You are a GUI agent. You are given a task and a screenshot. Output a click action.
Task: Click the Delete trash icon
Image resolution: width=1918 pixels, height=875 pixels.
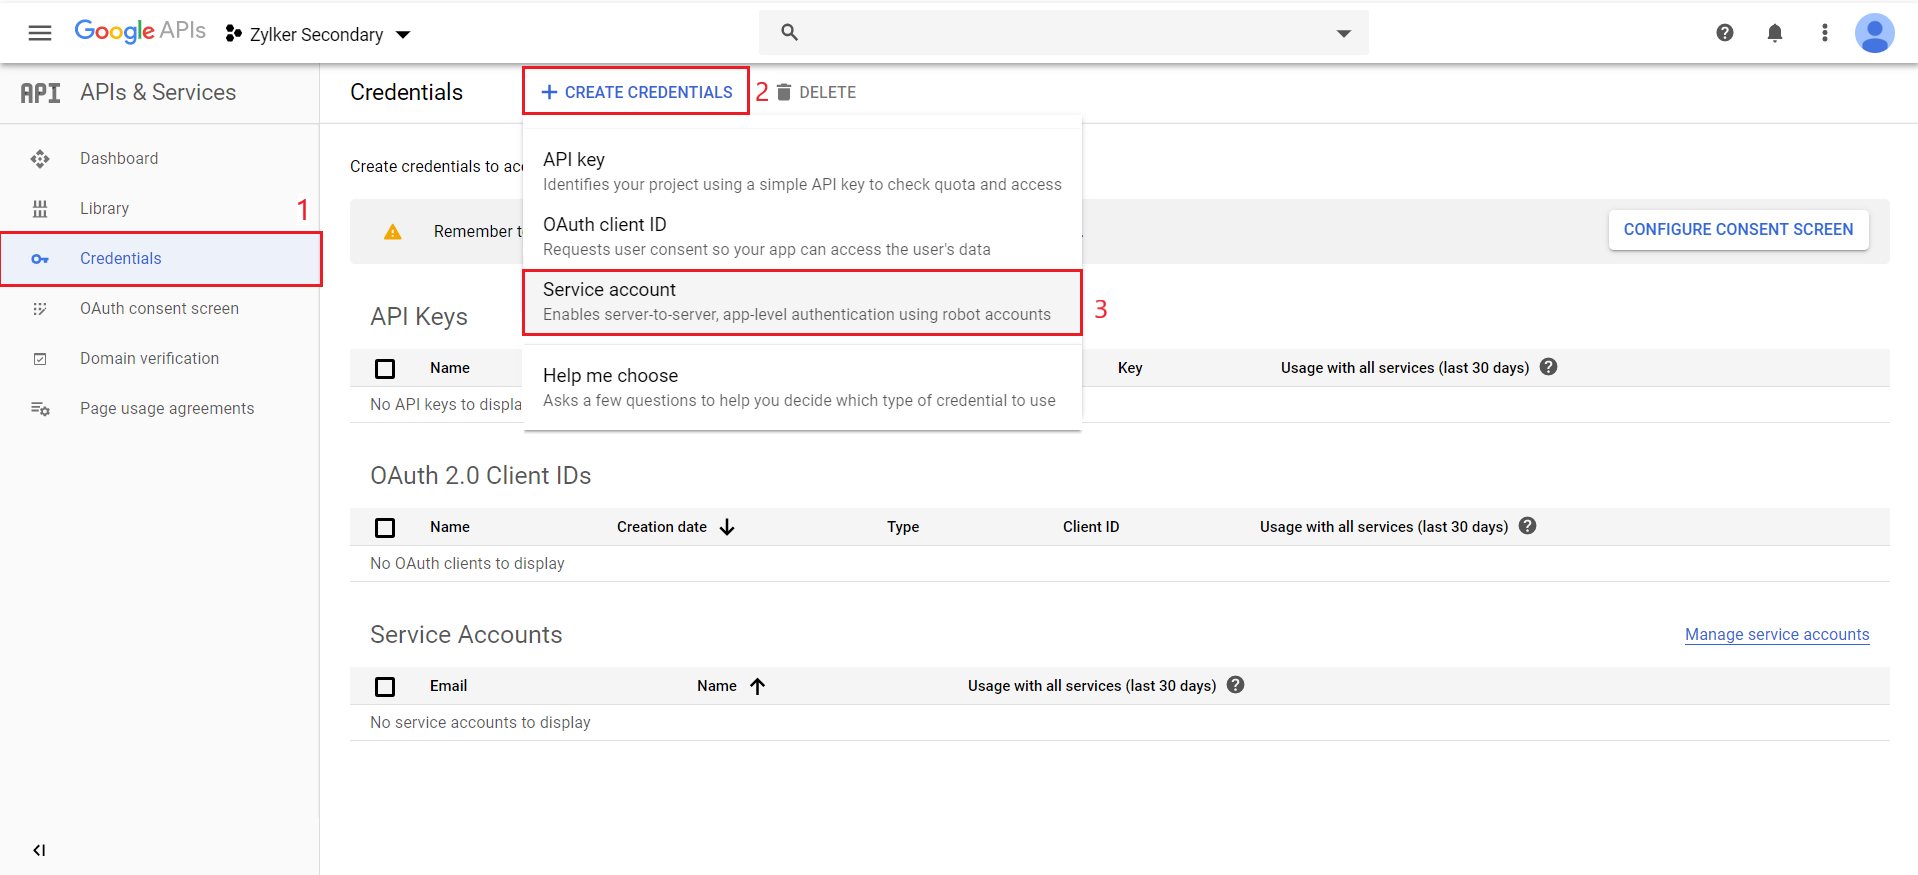(784, 92)
